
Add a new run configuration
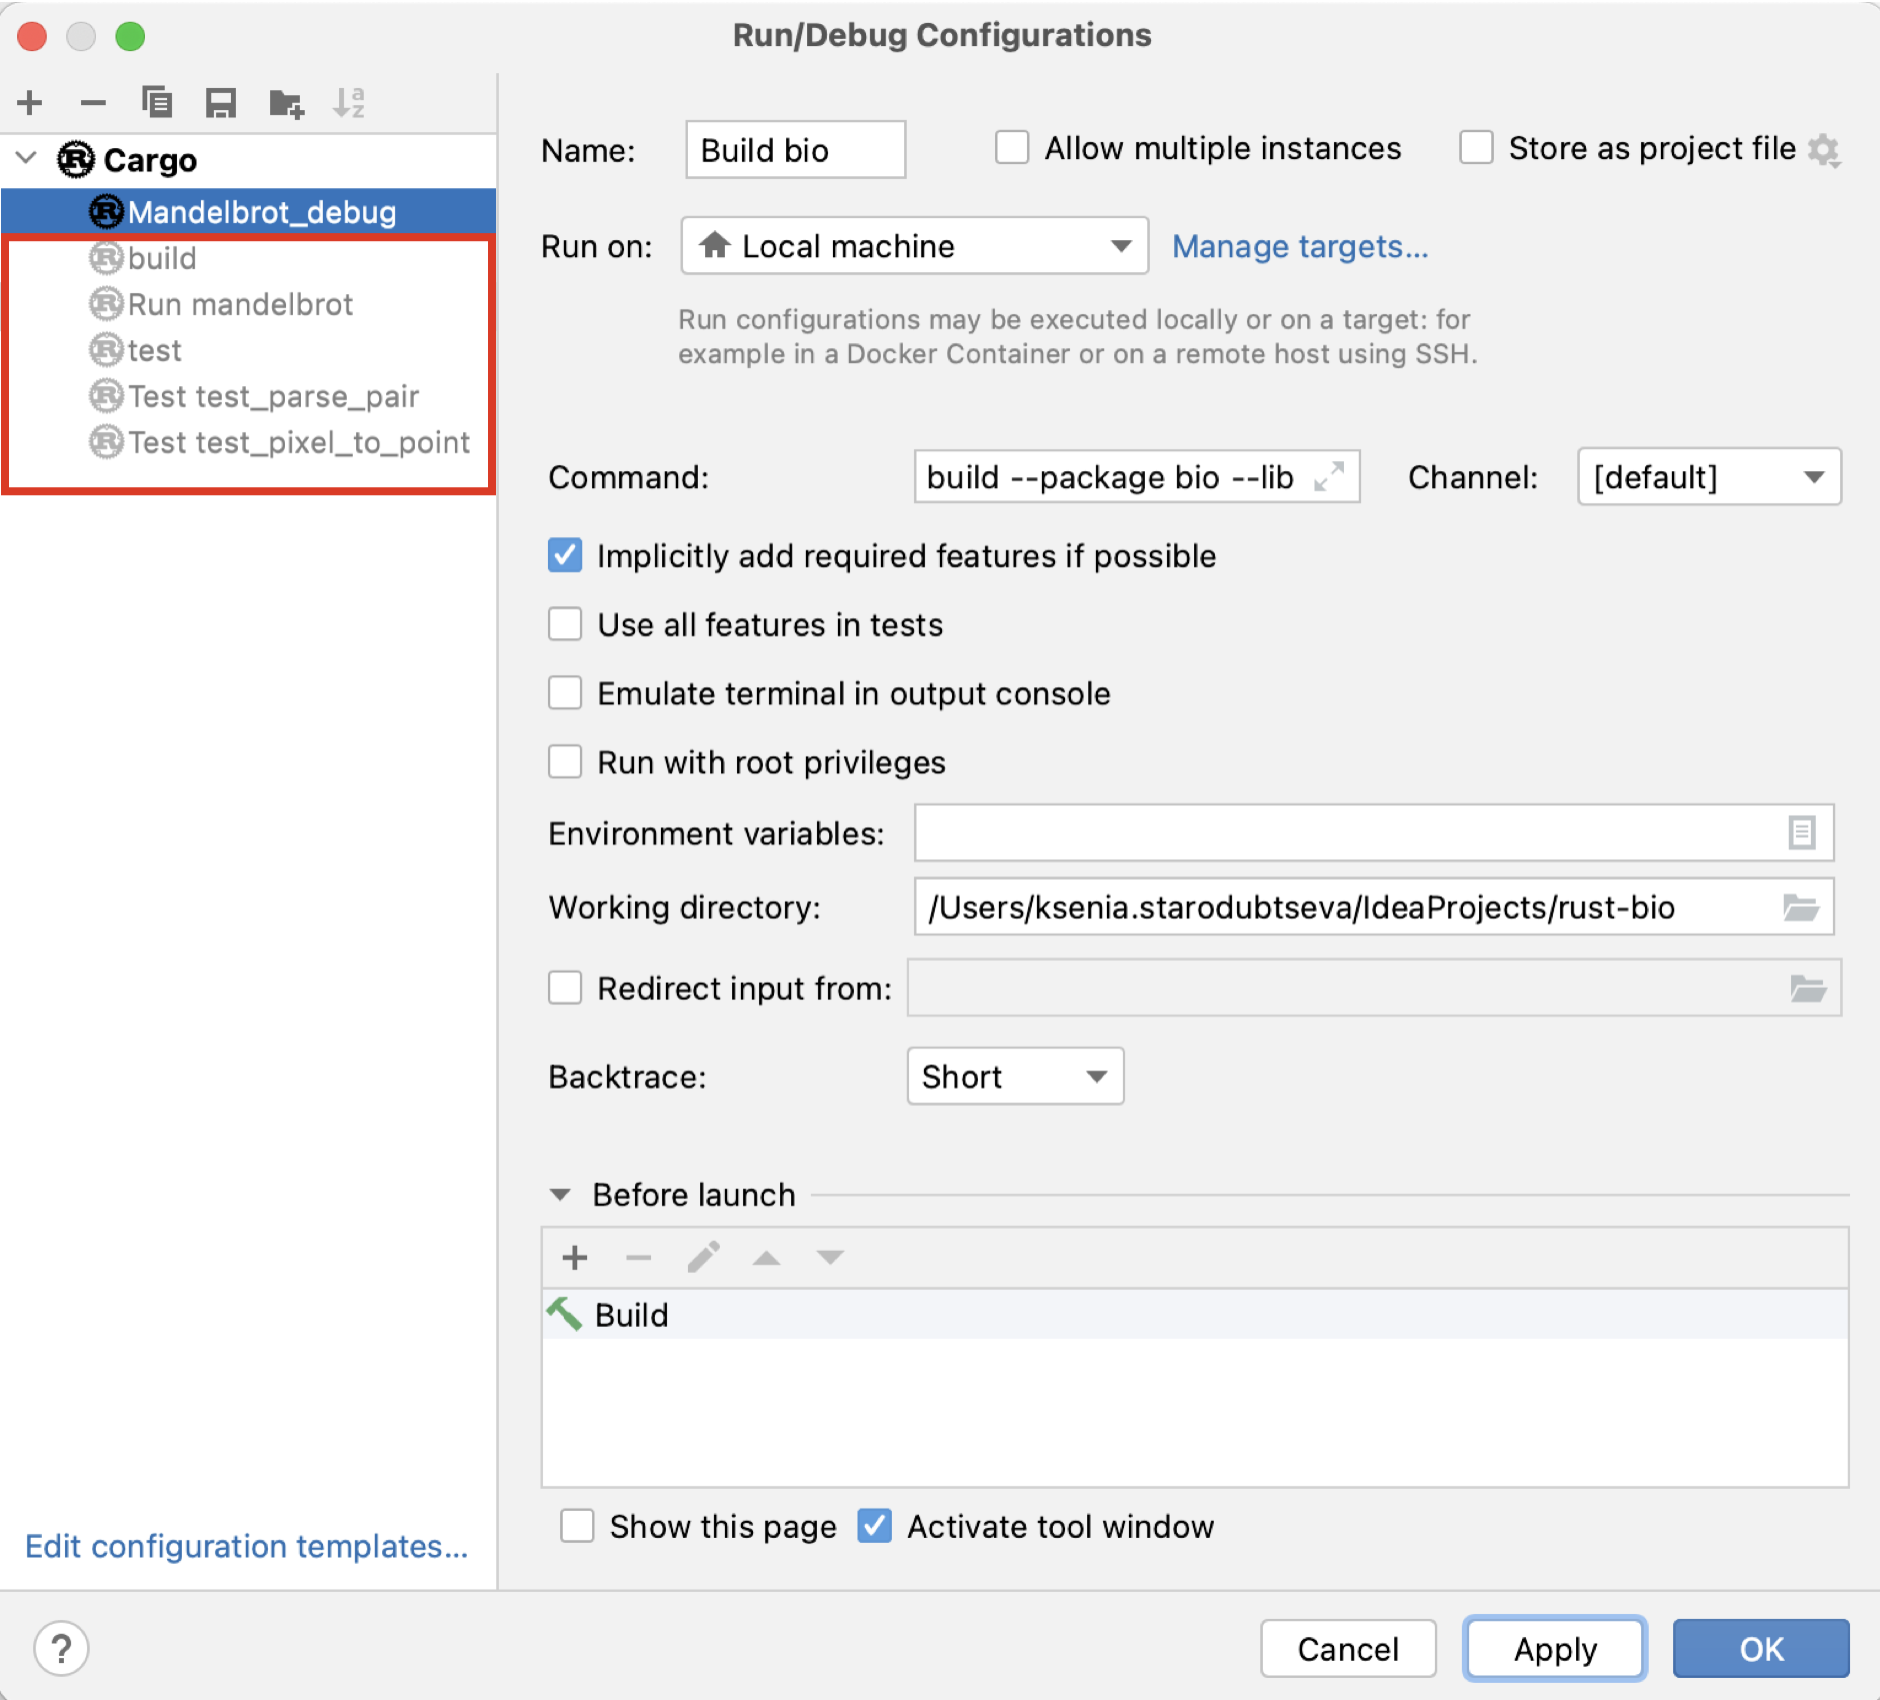click(x=30, y=101)
